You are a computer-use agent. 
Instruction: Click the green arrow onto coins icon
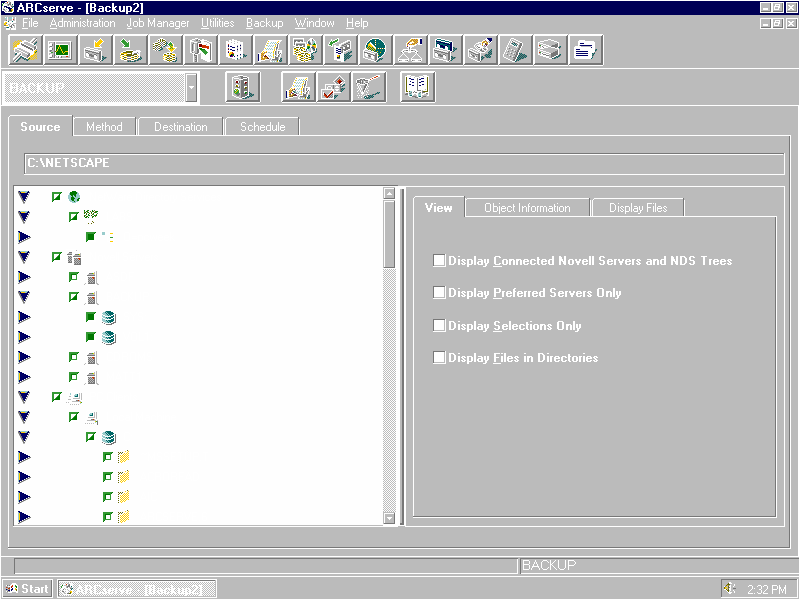click(x=131, y=50)
